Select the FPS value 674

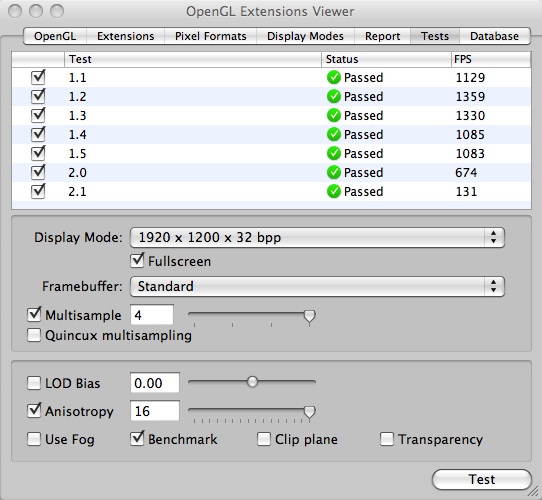coord(466,173)
